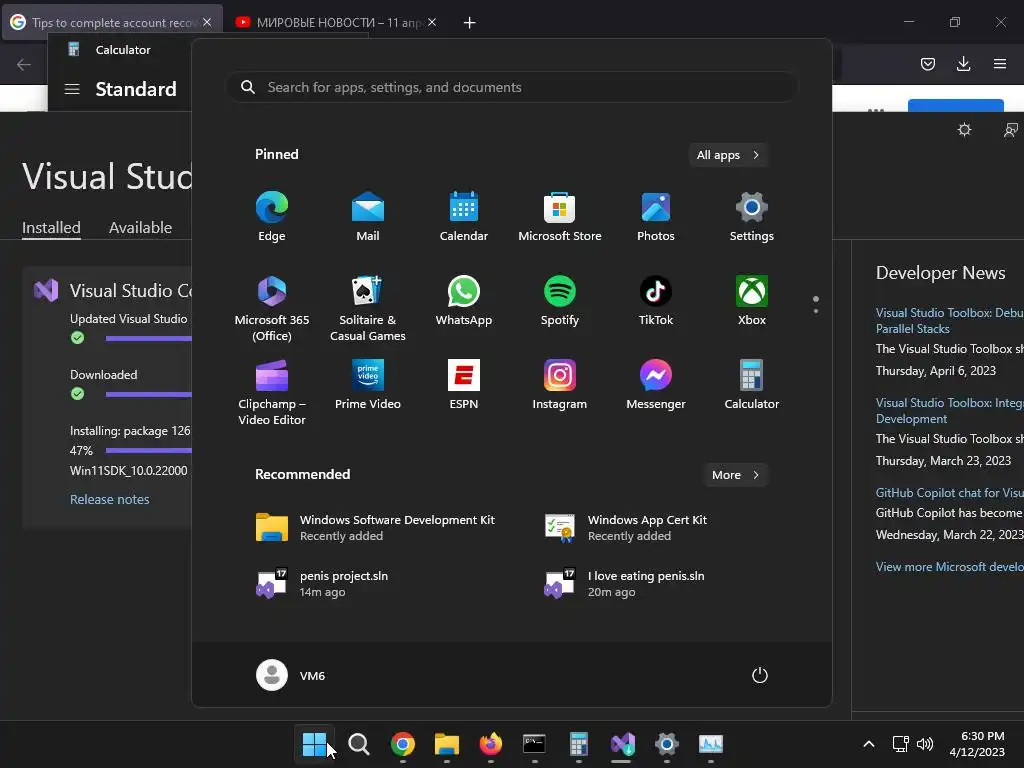Launch the Mail app
The width and height of the screenshot is (1024, 768).
368,217
